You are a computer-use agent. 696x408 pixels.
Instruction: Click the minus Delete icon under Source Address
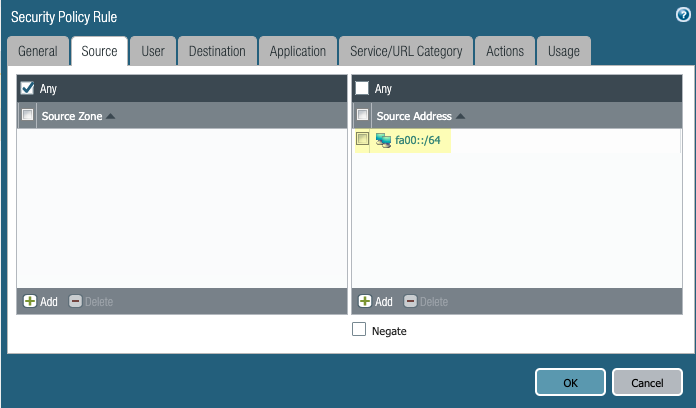pos(410,301)
